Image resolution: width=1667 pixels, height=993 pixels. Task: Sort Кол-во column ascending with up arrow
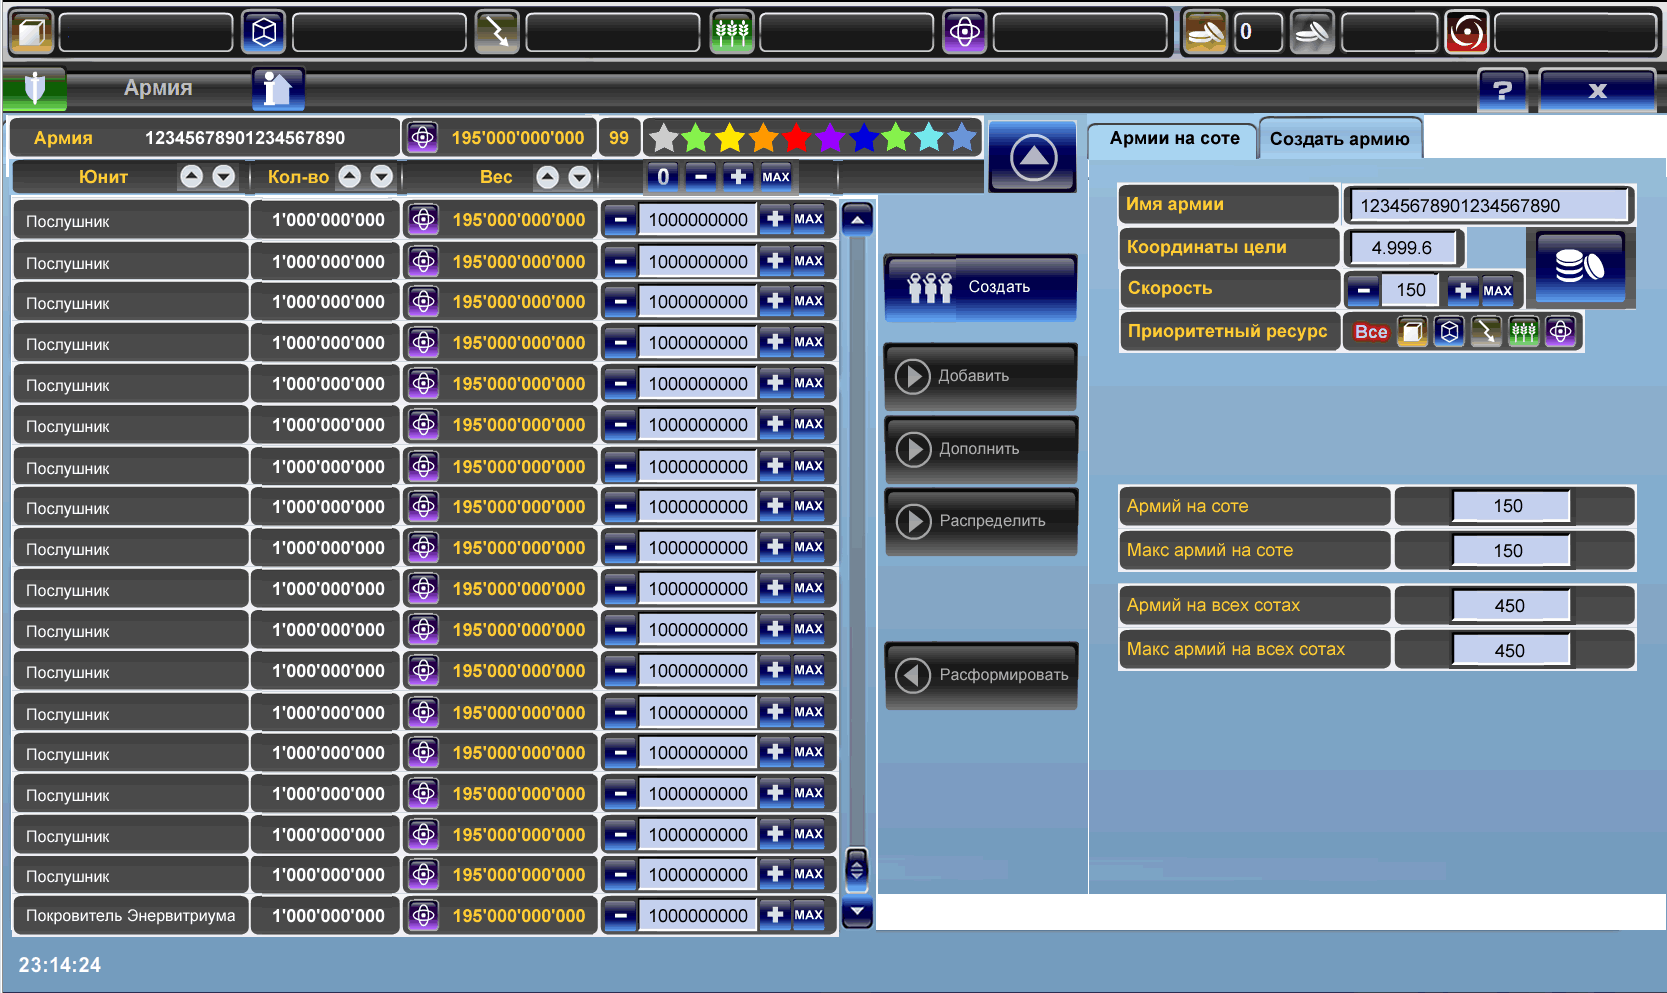click(x=349, y=177)
